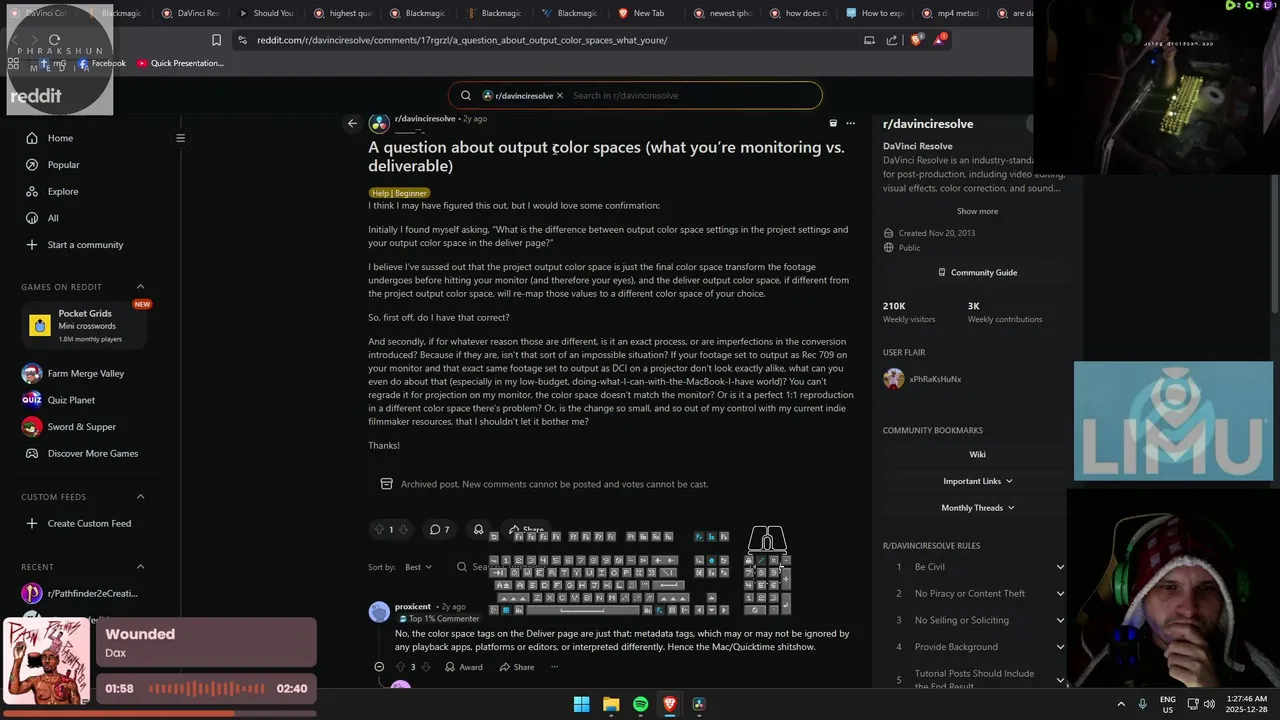This screenshot has height=720, width=1280.
Task: Remove r/davinciresolve filter from search
Action: [x=560, y=95]
